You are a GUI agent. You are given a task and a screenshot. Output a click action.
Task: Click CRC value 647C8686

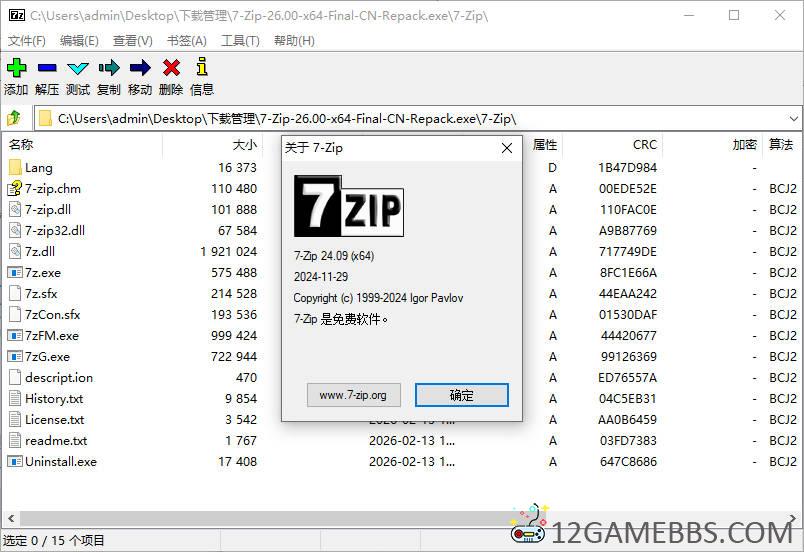(628, 462)
